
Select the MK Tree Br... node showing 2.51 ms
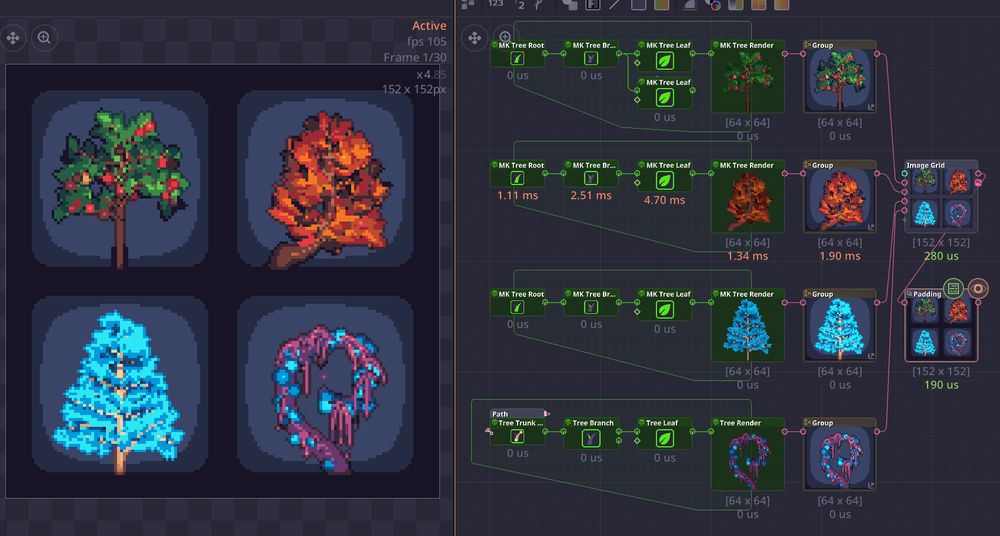tap(591, 174)
